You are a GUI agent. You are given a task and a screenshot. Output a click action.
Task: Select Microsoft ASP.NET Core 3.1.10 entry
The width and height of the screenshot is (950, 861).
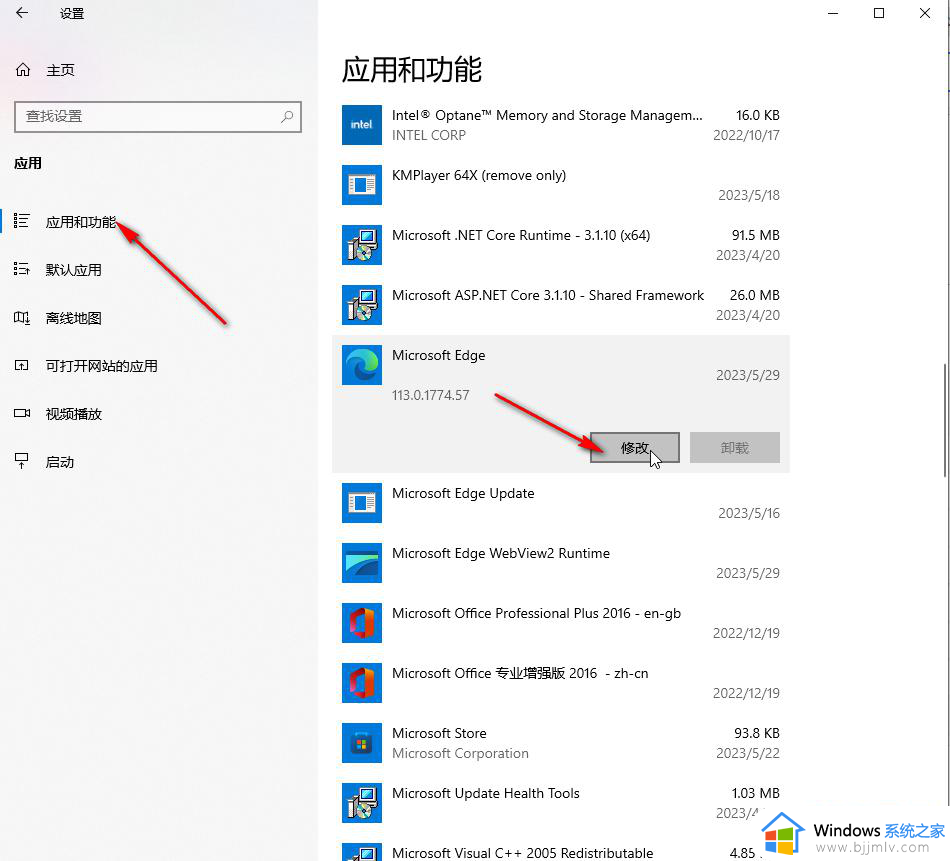[x=560, y=305]
